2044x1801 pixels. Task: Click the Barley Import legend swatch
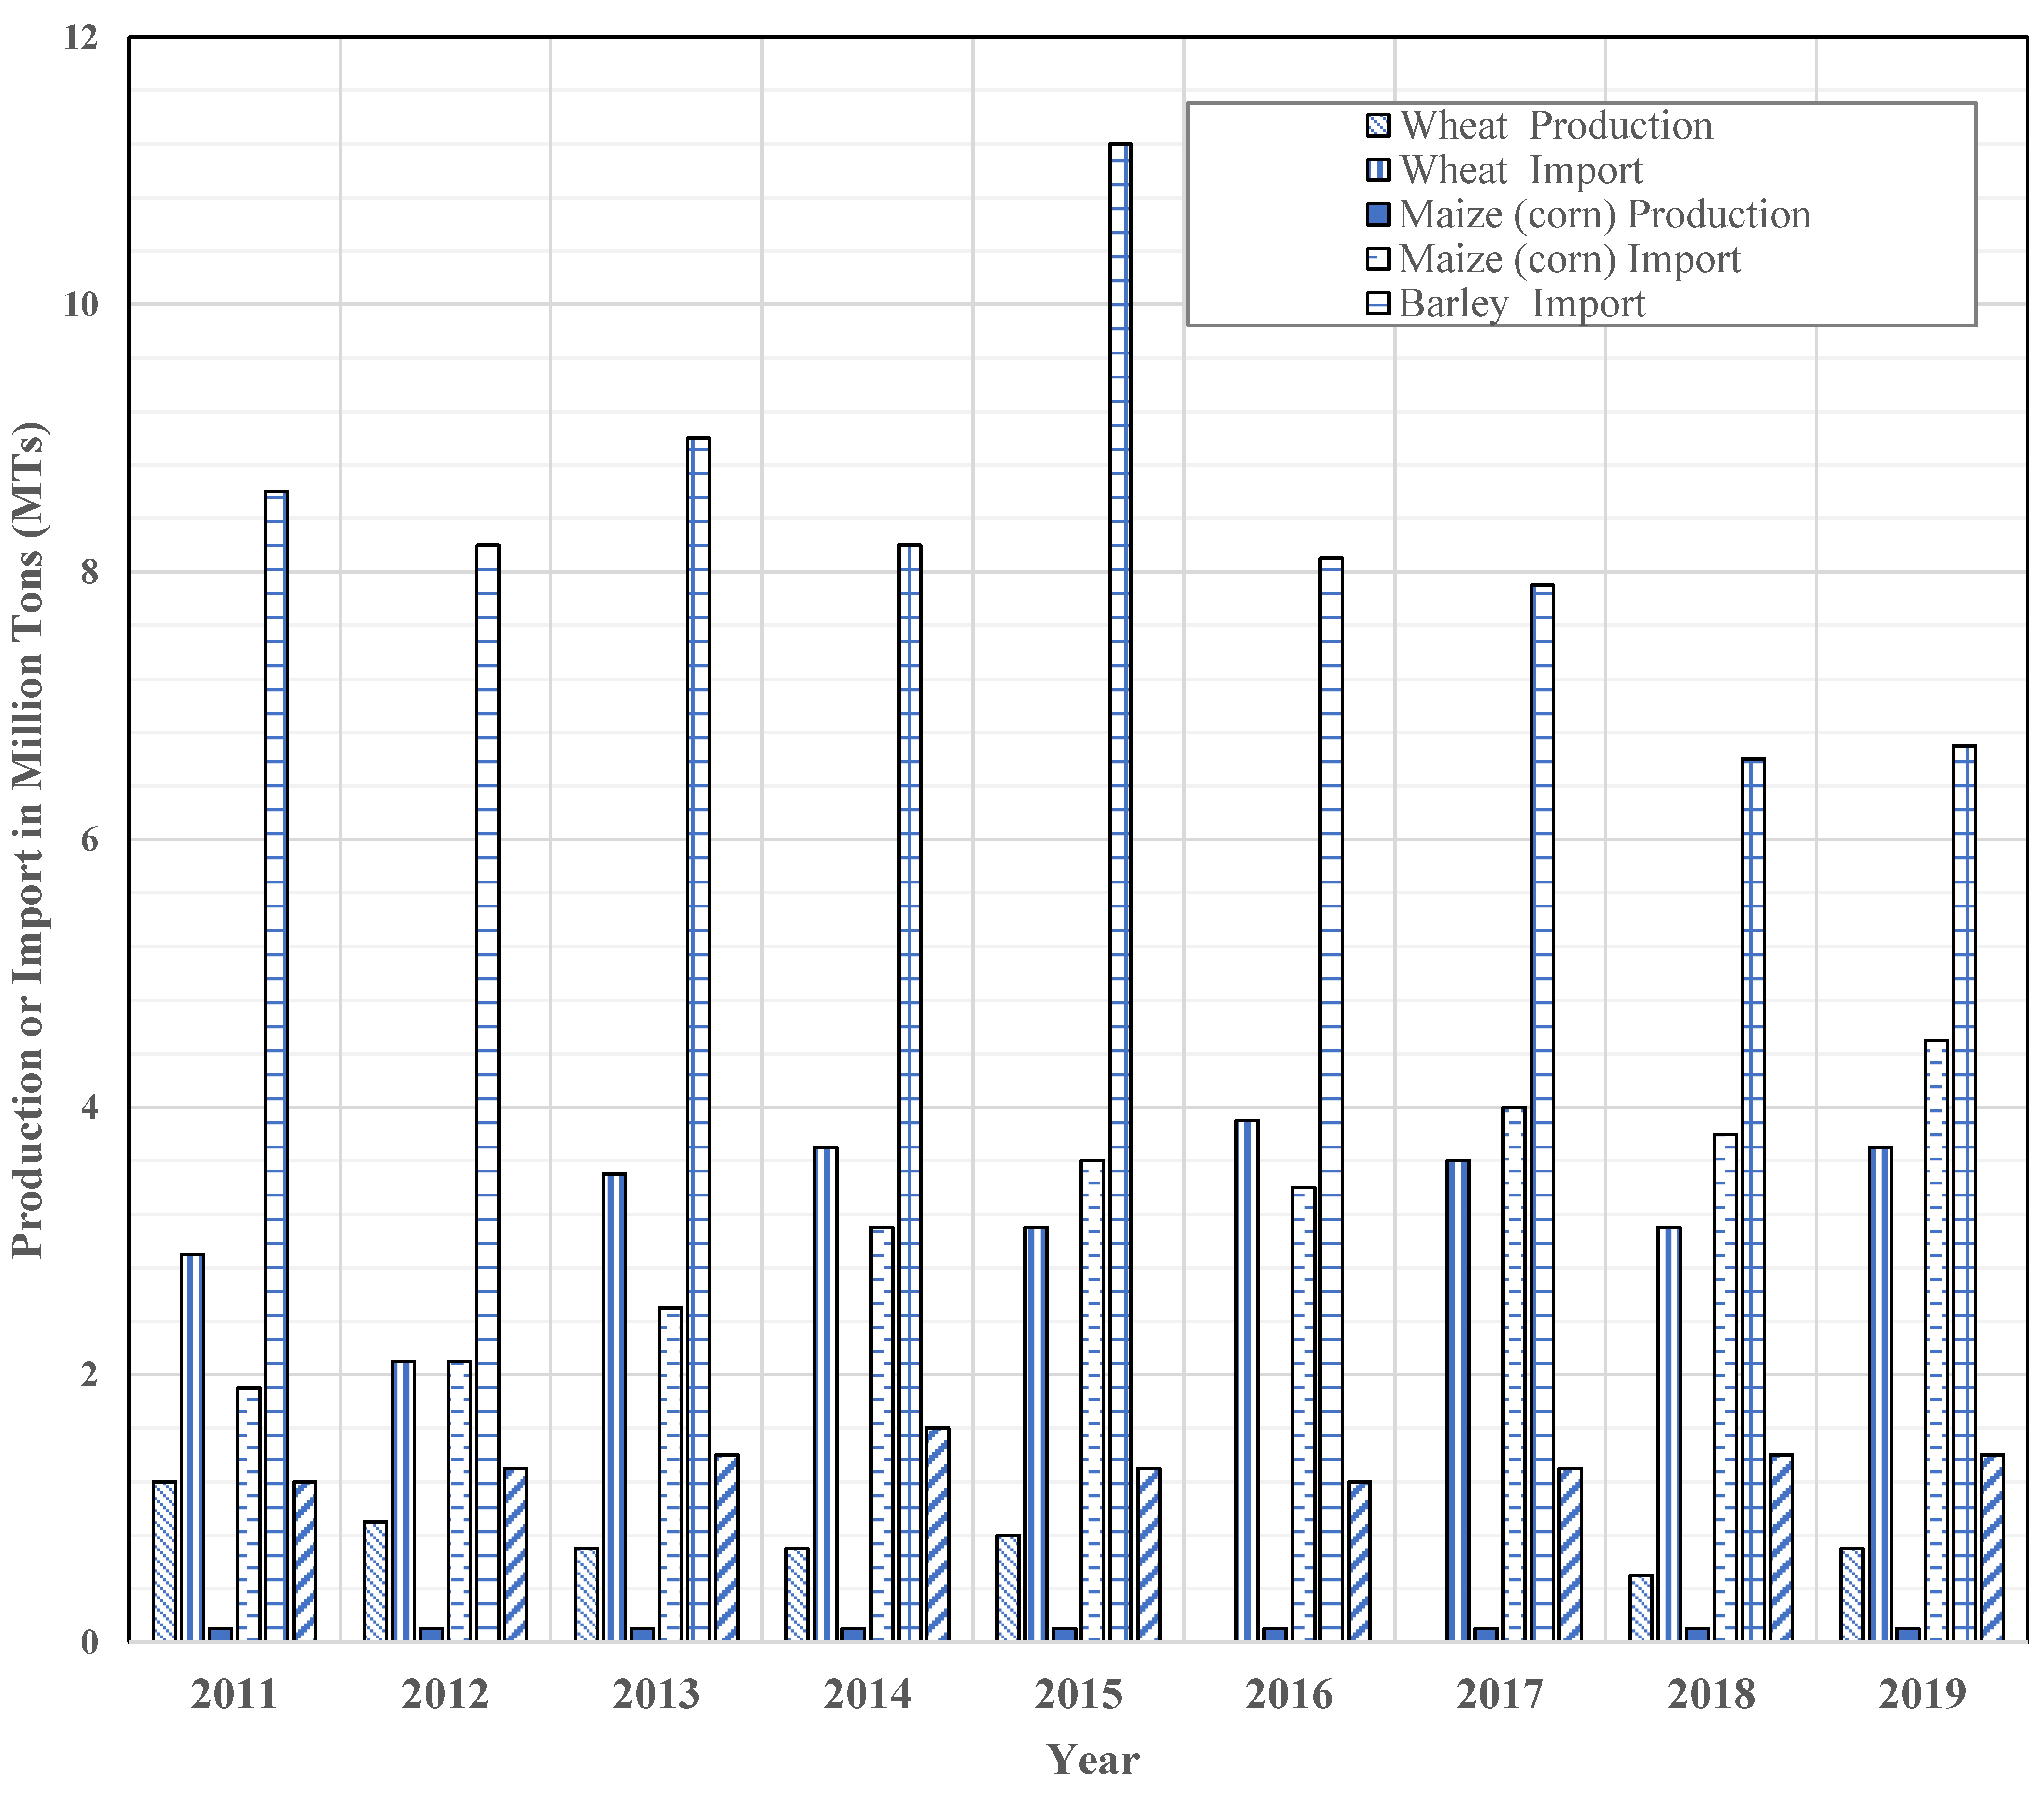(1378, 303)
